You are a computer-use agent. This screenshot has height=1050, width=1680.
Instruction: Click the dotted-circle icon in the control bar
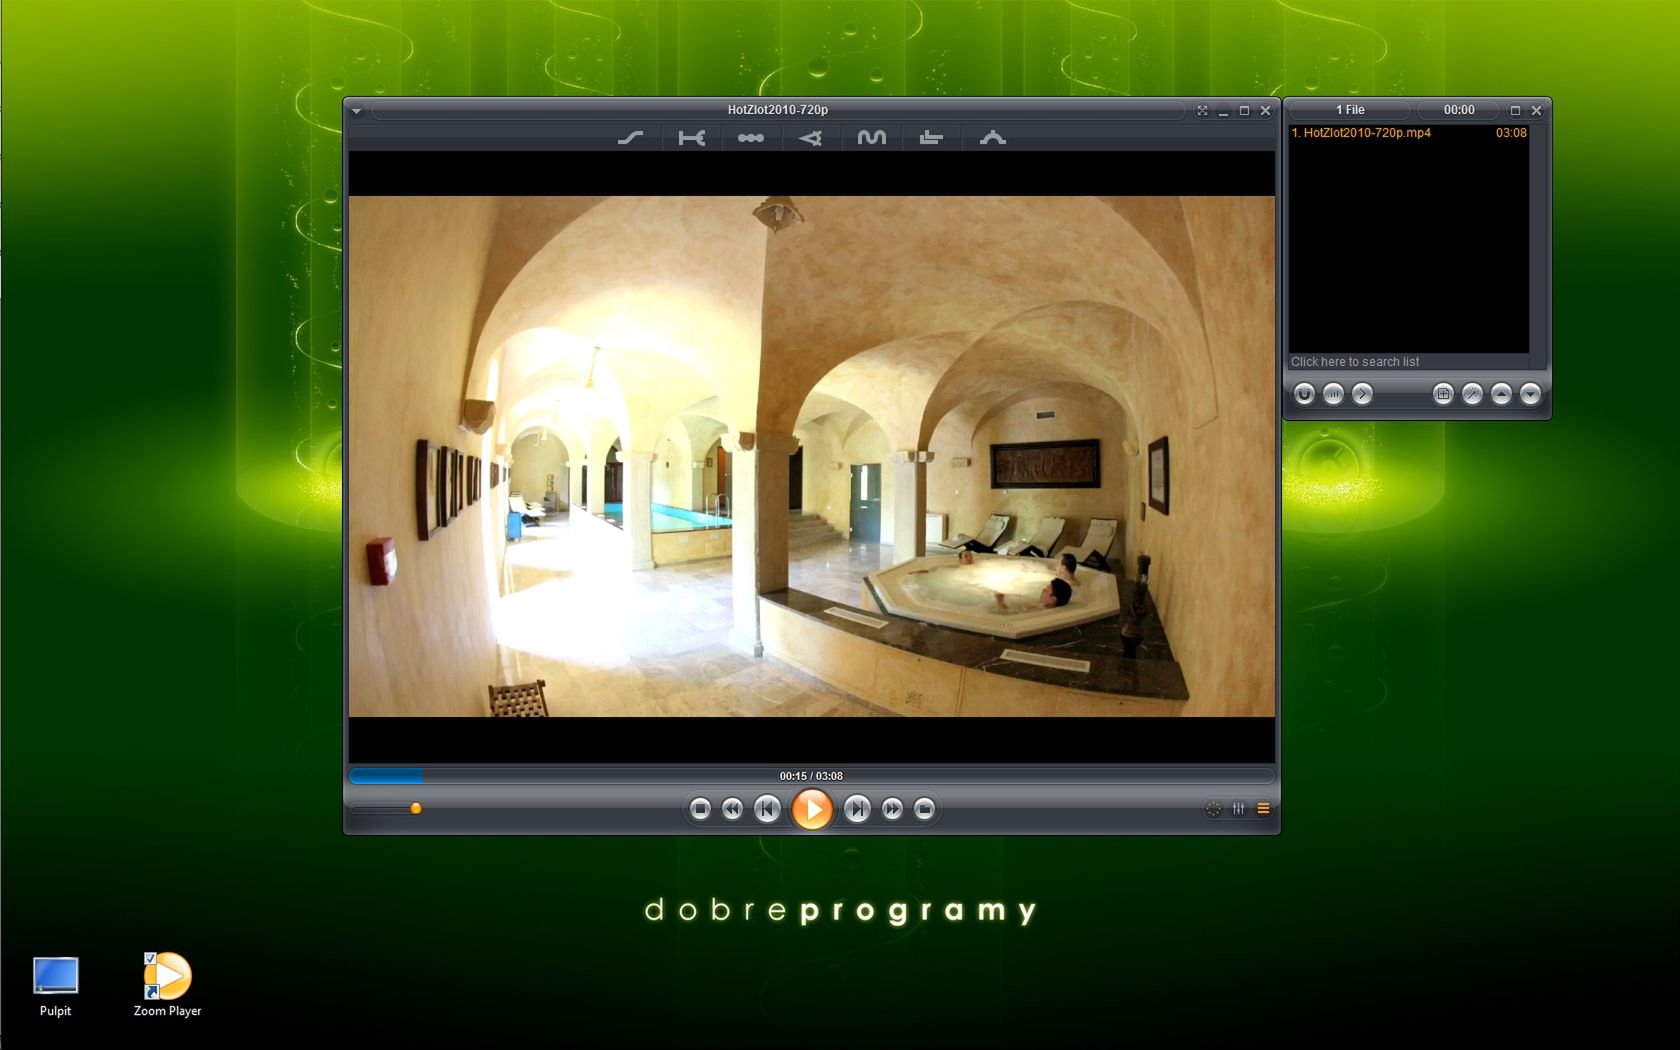coord(1213,809)
